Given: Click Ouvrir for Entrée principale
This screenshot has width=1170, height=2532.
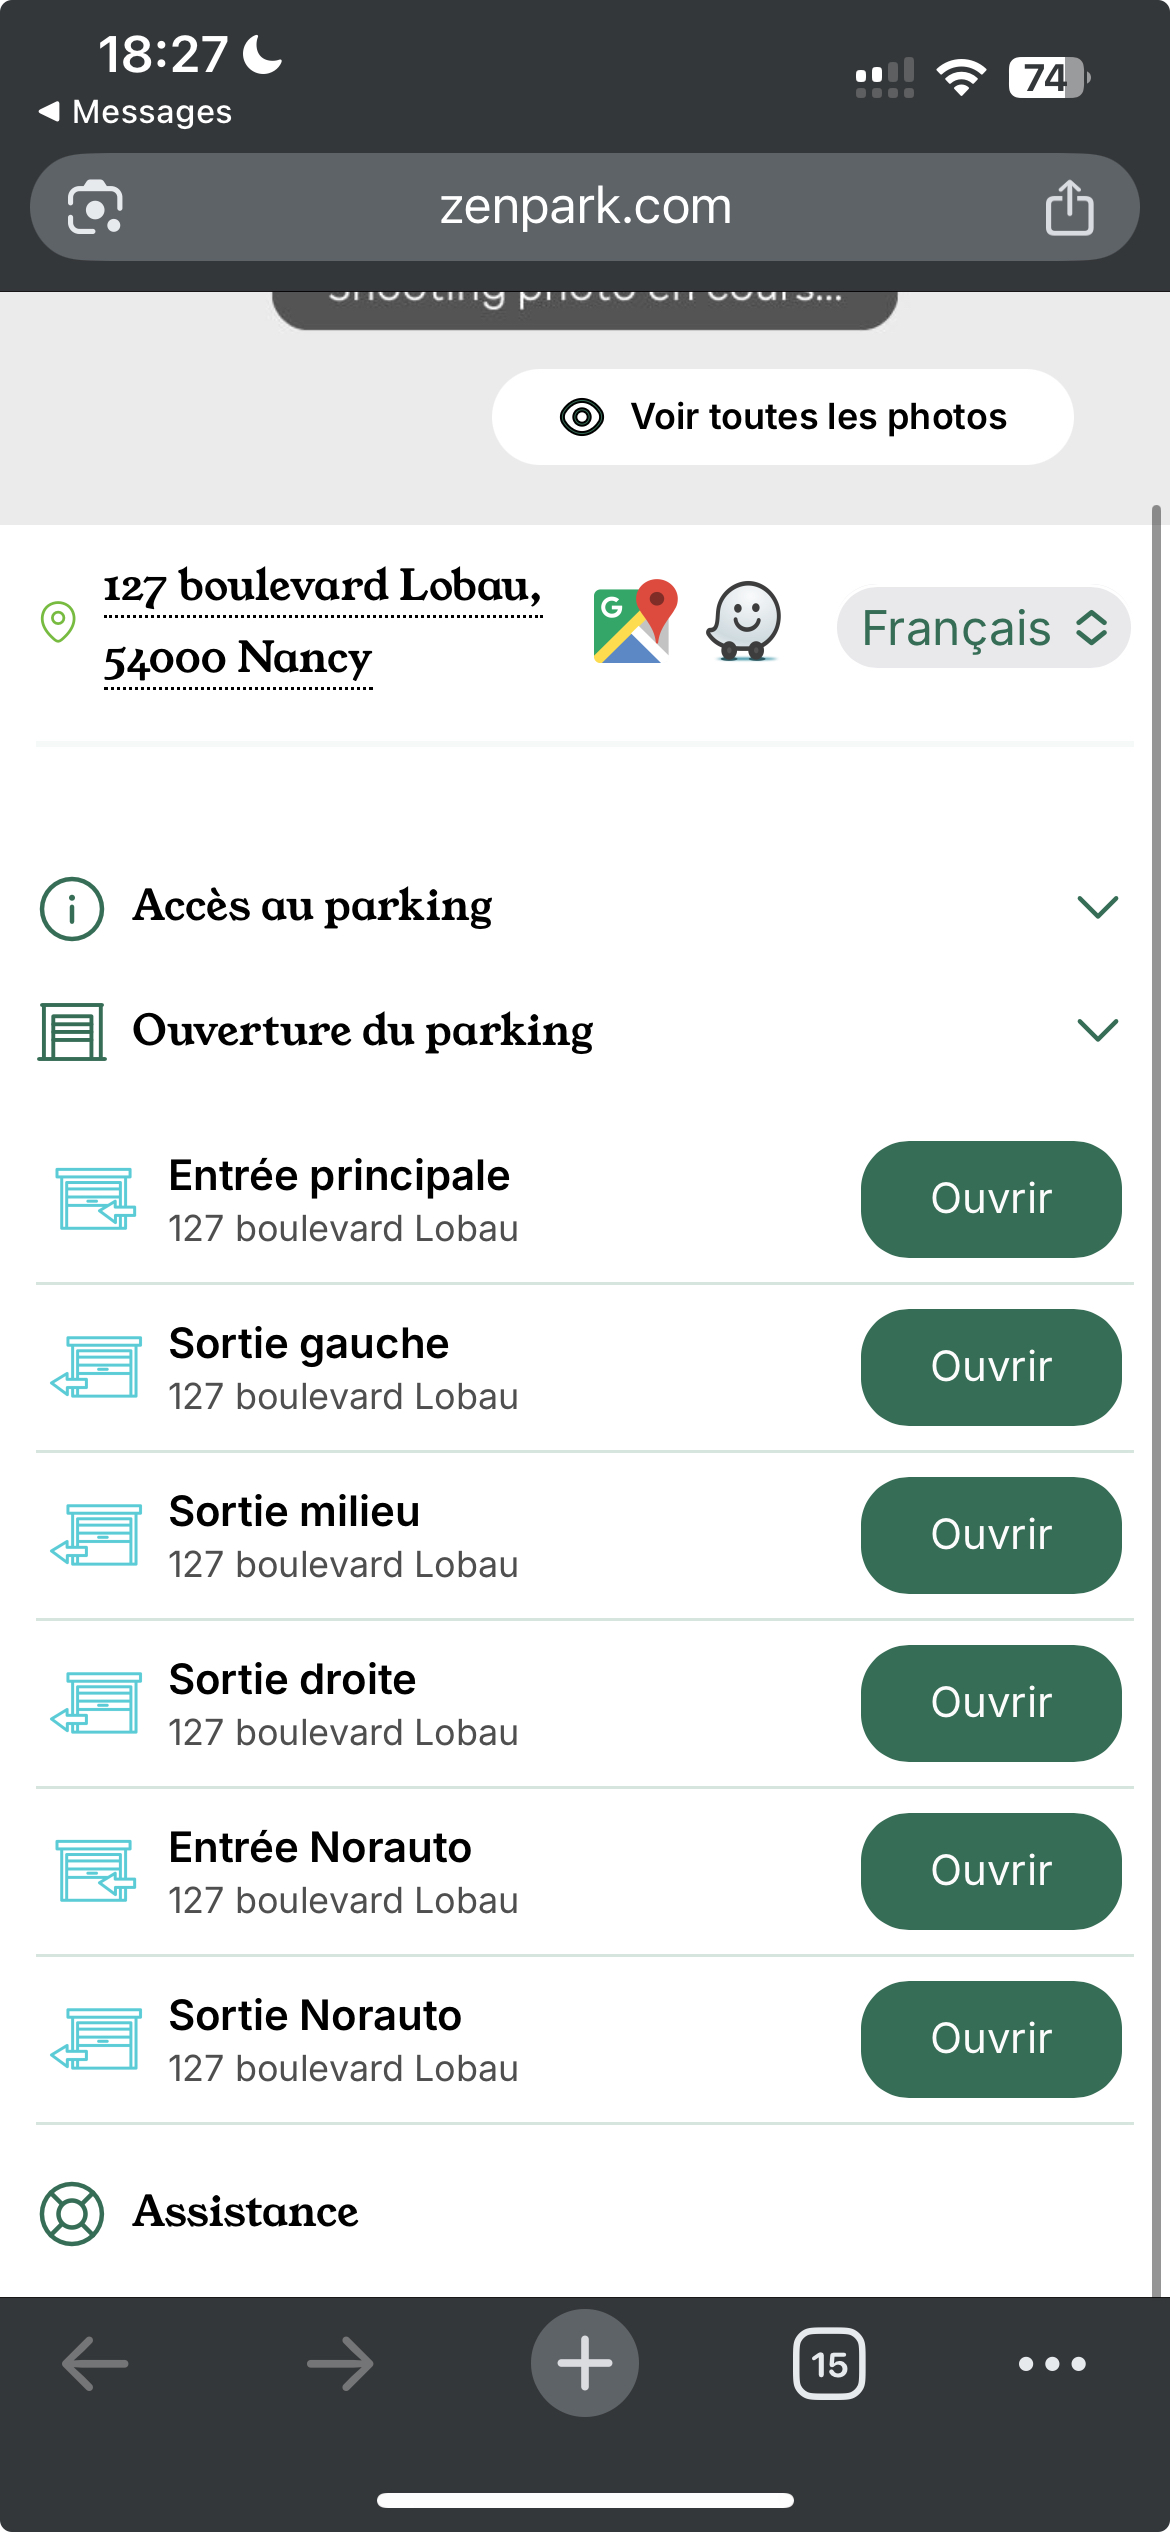Looking at the screenshot, I should tap(990, 1199).
